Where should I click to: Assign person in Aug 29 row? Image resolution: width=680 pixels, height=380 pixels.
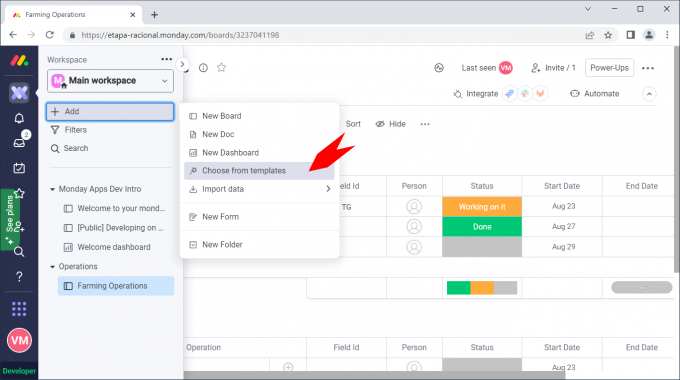point(414,247)
